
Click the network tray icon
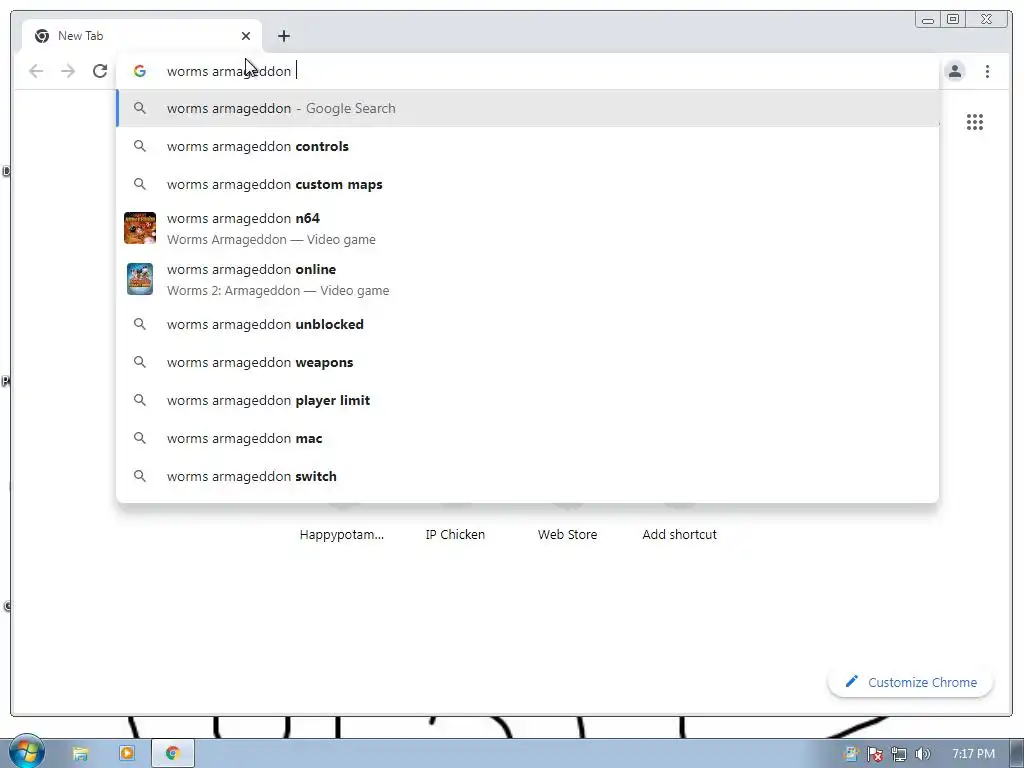point(899,754)
